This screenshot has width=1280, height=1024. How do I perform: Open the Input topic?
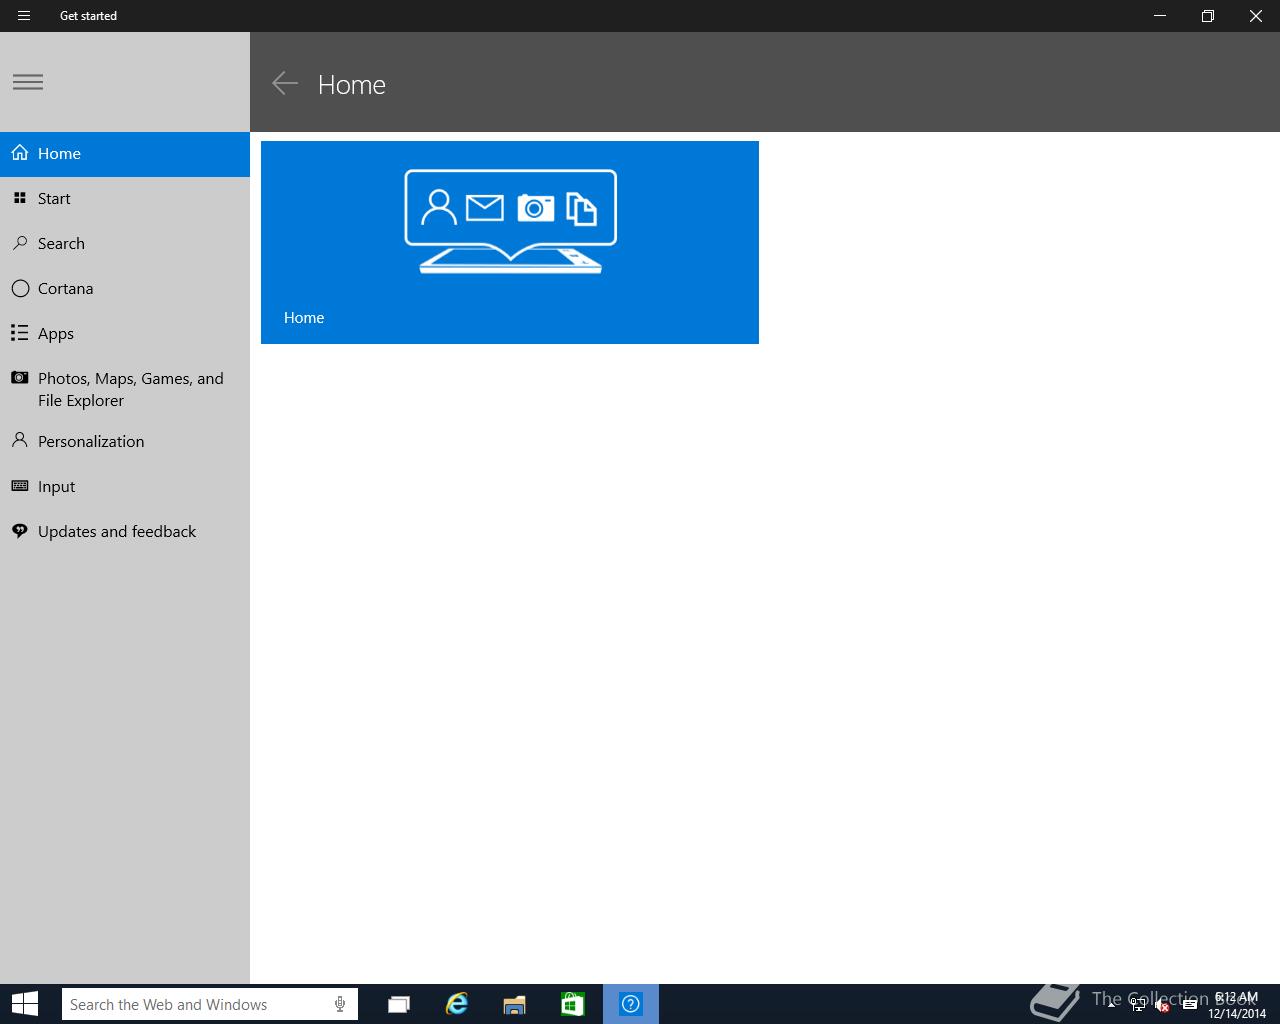coord(125,487)
